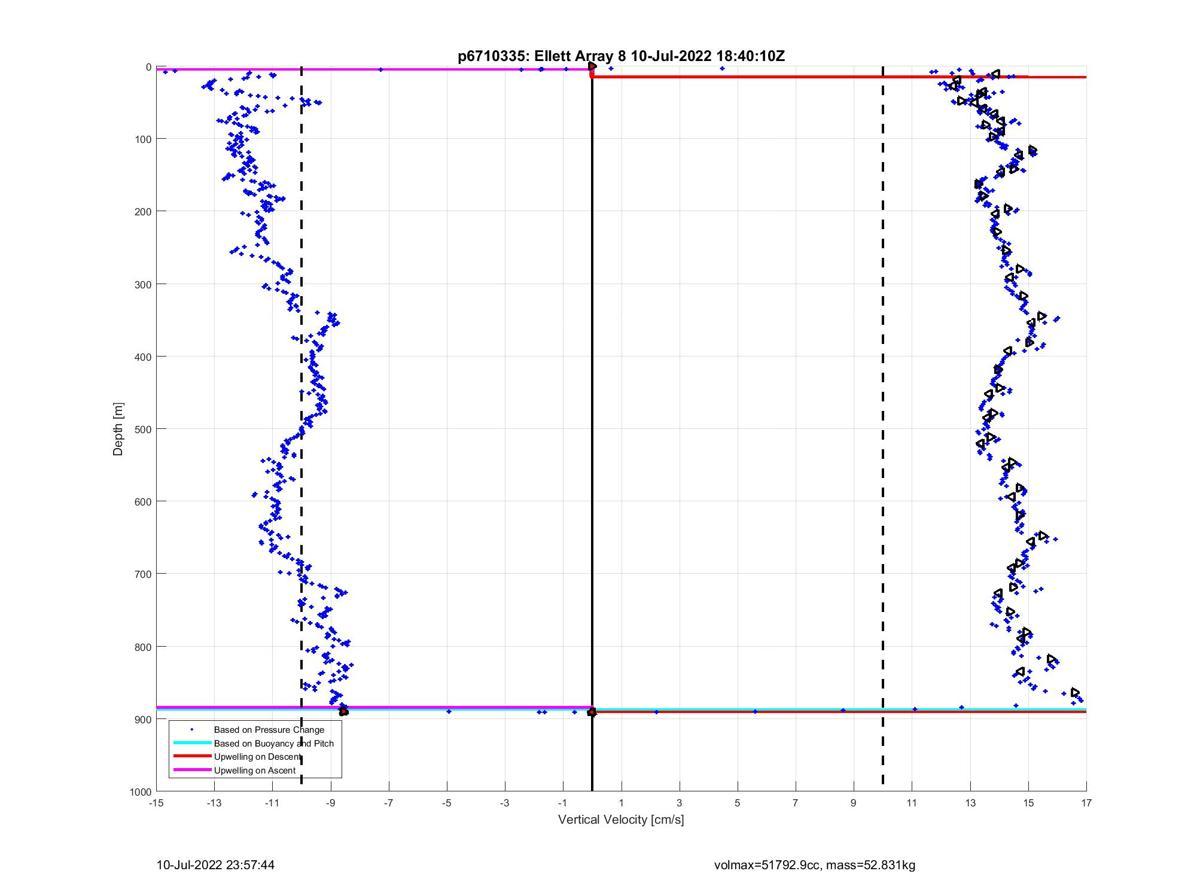Click the y-axis tick label '1000'
The height and width of the screenshot is (889, 1200).
[x=139, y=791]
